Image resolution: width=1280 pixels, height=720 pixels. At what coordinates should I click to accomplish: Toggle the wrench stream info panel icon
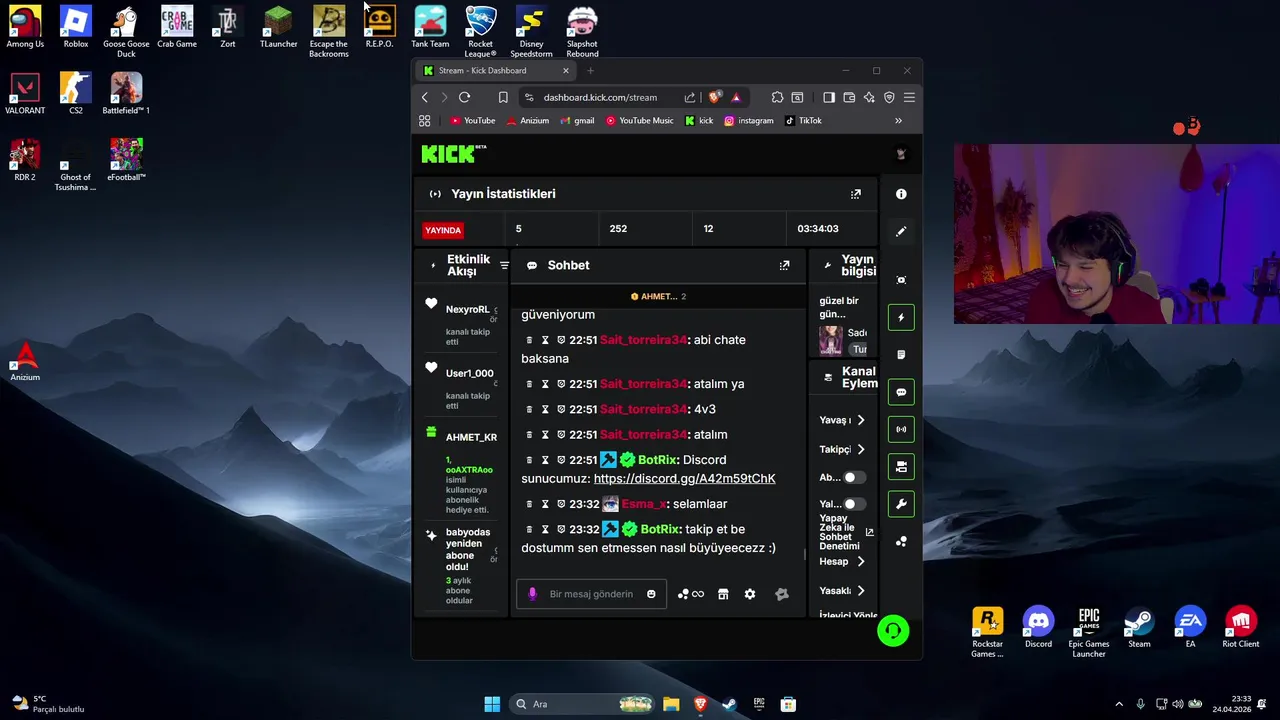[901, 504]
